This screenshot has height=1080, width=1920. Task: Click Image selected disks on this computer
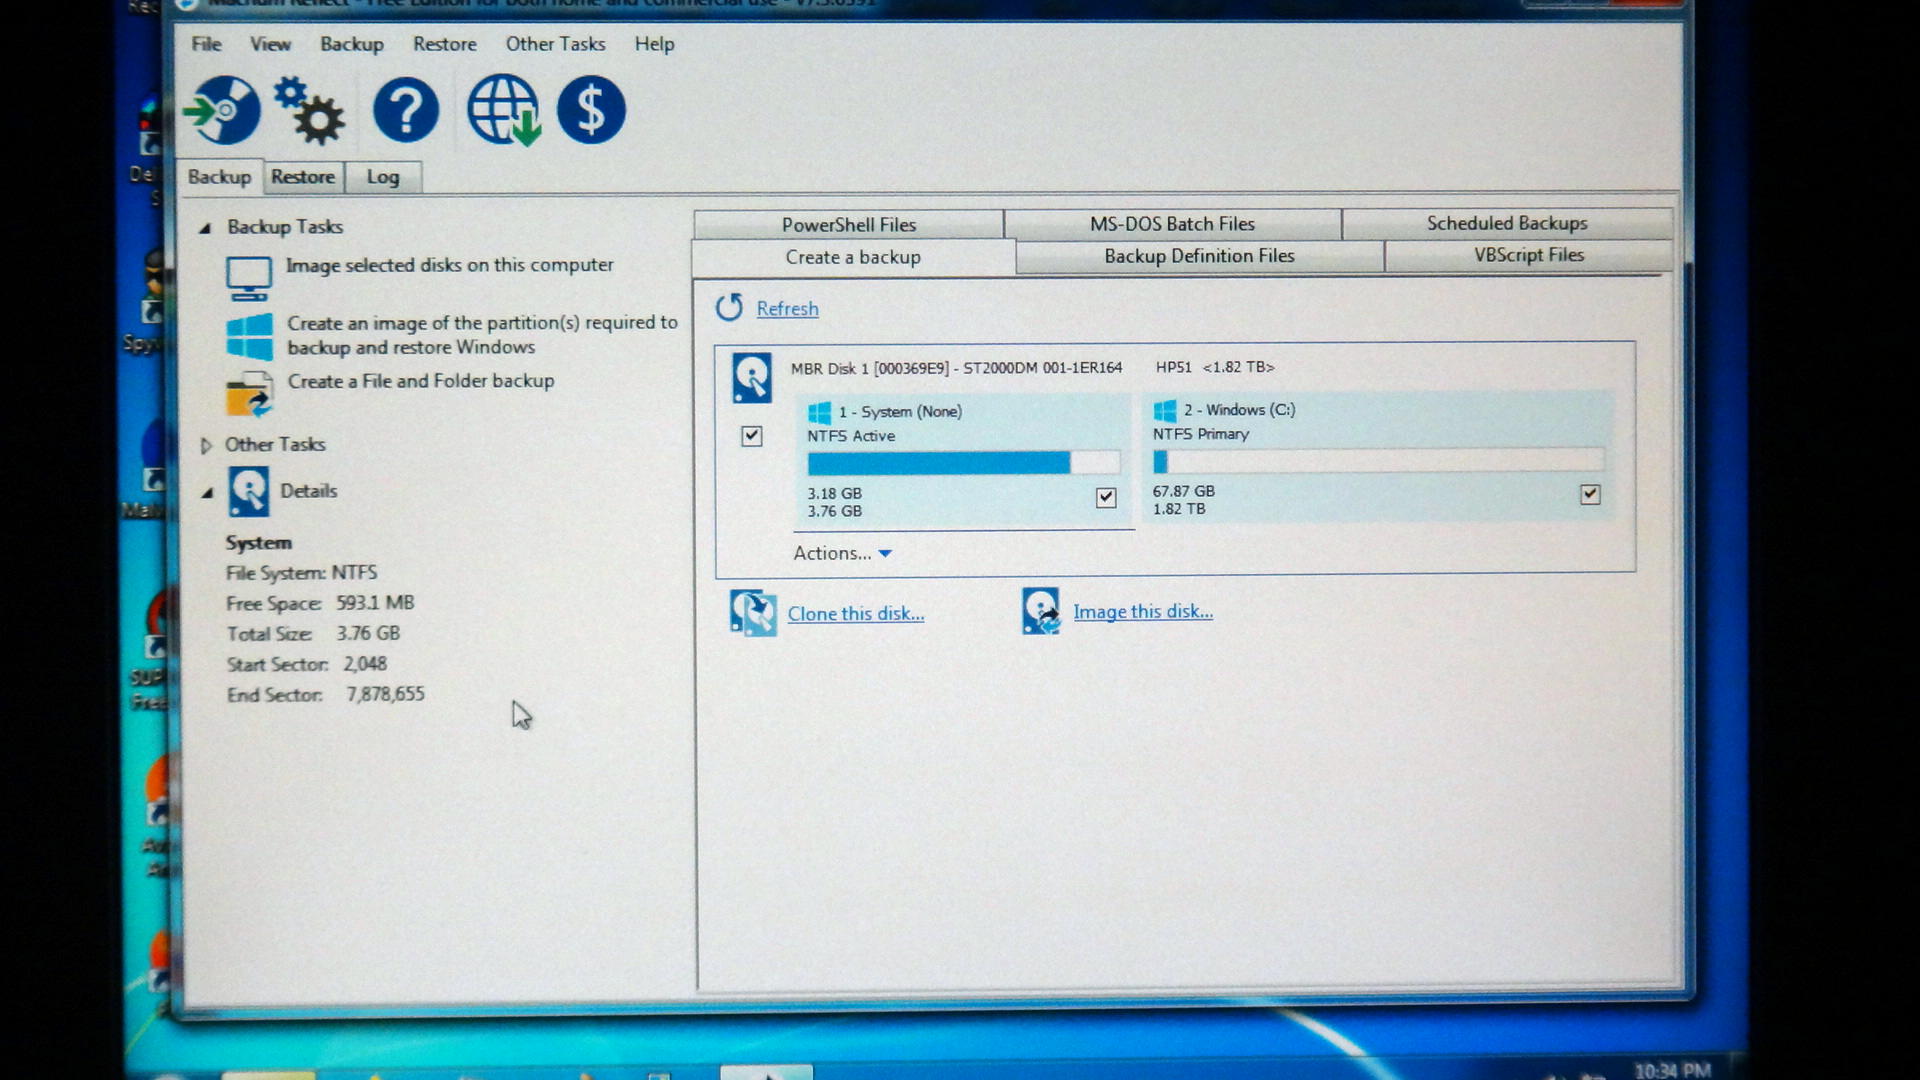click(x=450, y=265)
